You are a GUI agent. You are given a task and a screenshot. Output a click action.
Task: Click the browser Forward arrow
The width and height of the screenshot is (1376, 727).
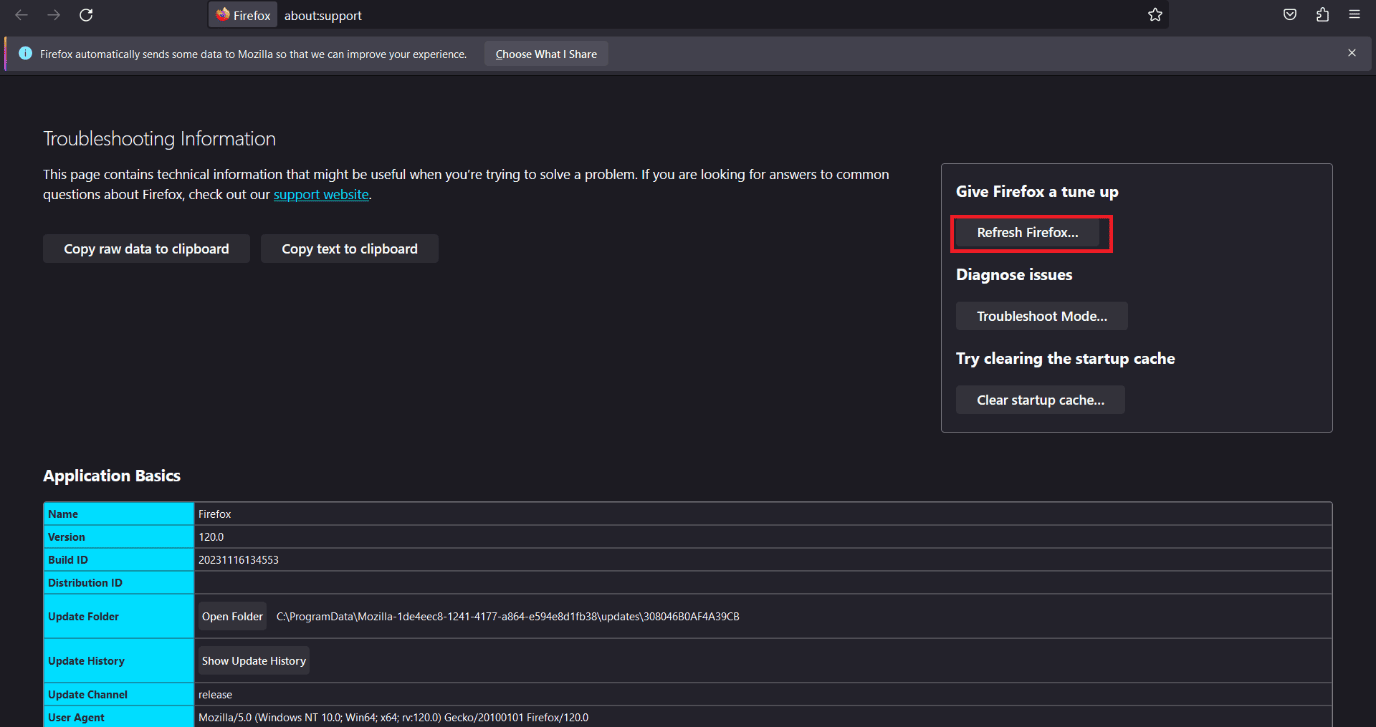point(54,15)
